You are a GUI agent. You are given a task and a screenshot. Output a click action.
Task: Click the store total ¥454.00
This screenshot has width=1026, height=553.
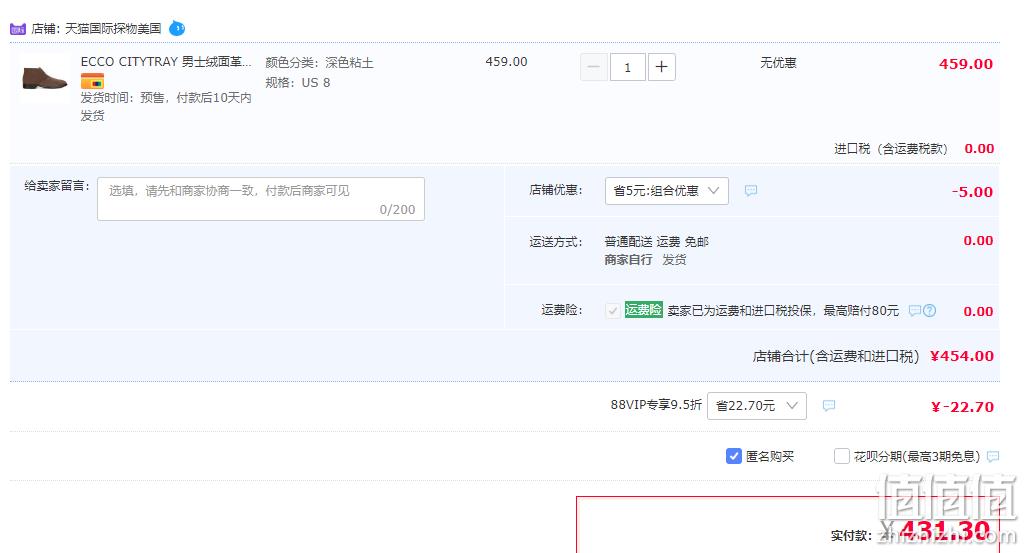[962, 356]
